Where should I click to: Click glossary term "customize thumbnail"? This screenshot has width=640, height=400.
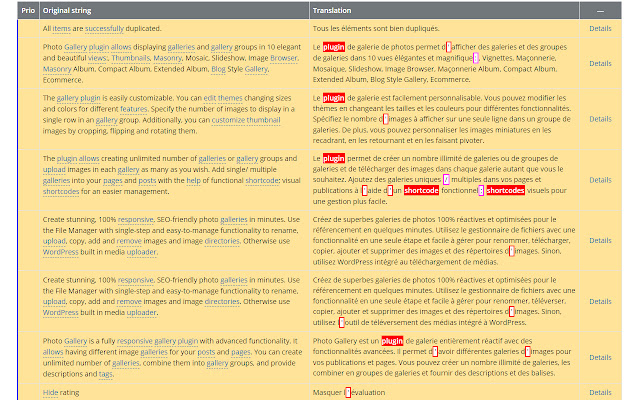point(246,120)
